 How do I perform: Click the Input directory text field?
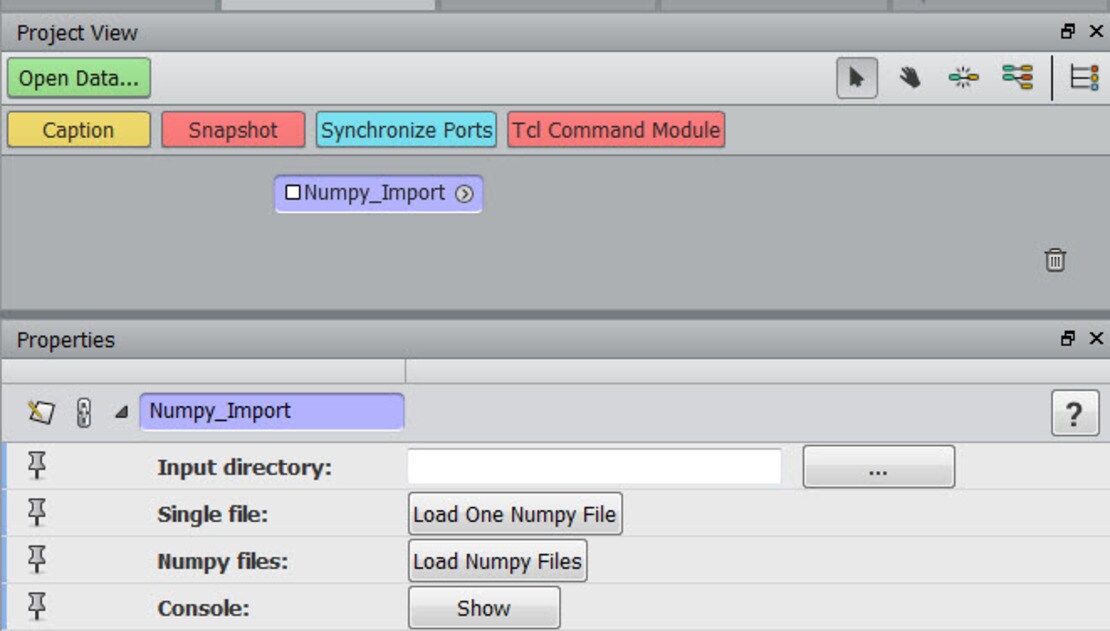[x=594, y=466]
